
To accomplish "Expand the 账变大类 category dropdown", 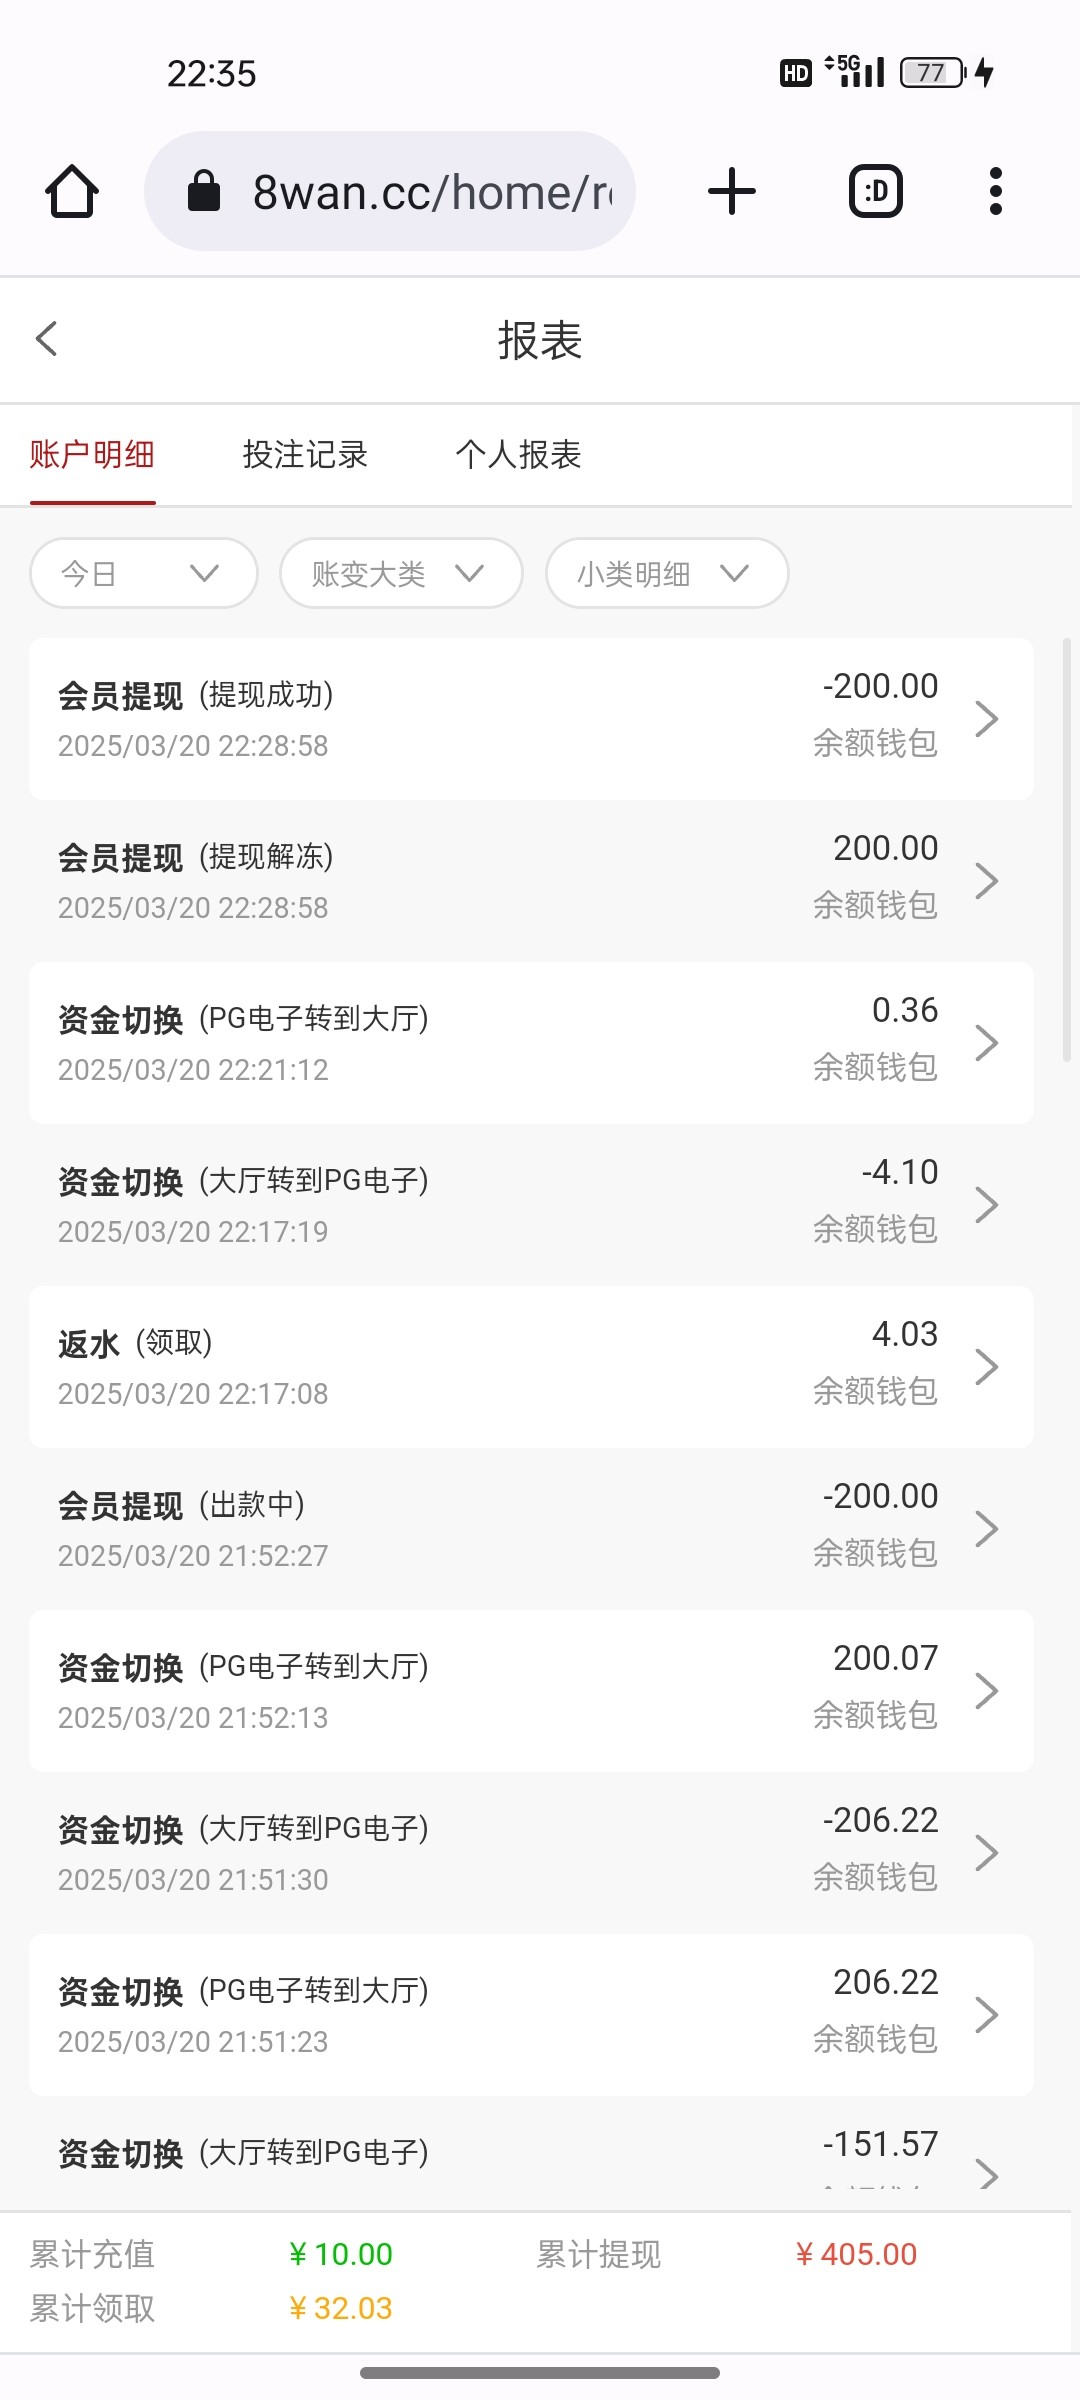I will 401,573.
